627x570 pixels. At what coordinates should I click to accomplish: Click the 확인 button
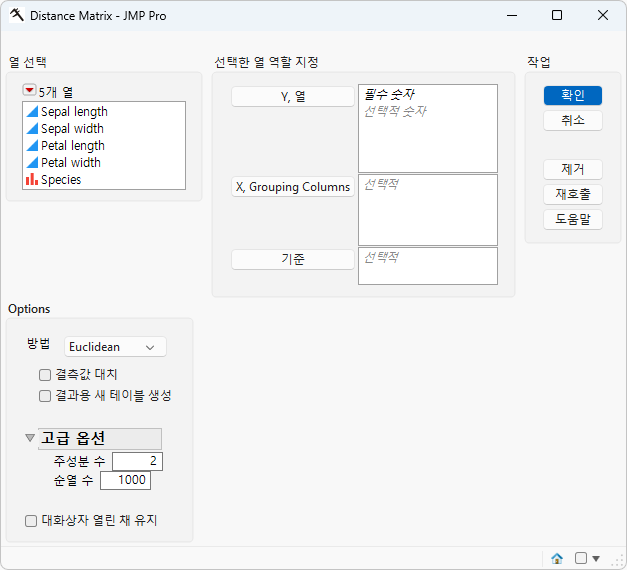(x=573, y=95)
